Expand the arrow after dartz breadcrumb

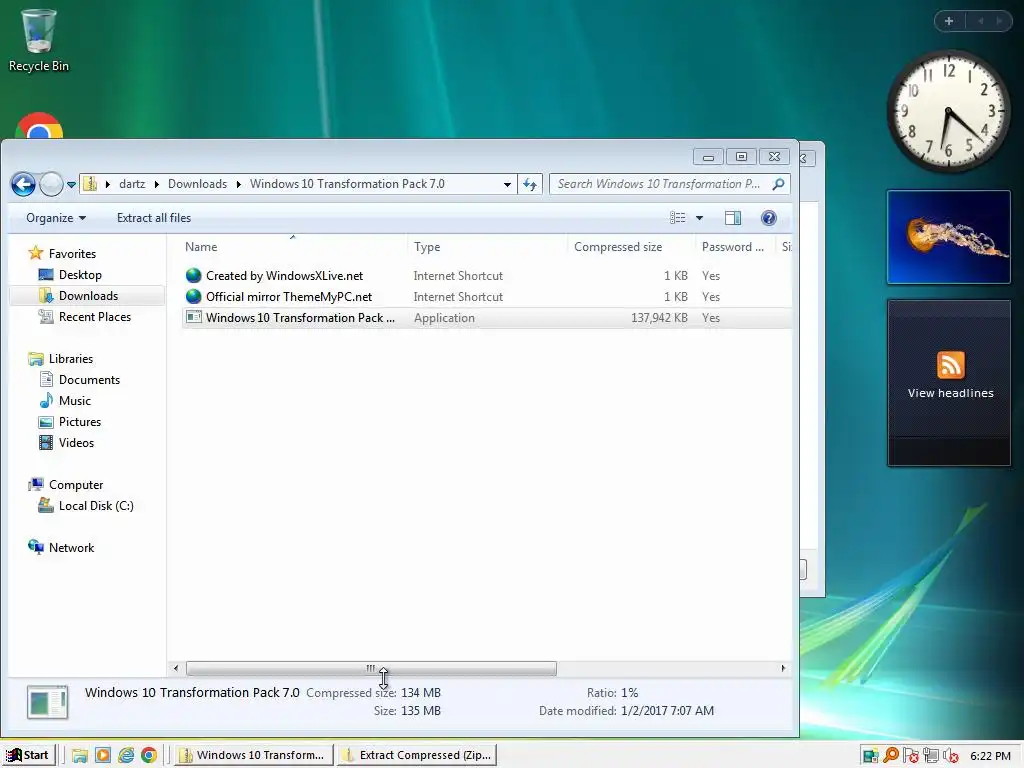pos(157,185)
